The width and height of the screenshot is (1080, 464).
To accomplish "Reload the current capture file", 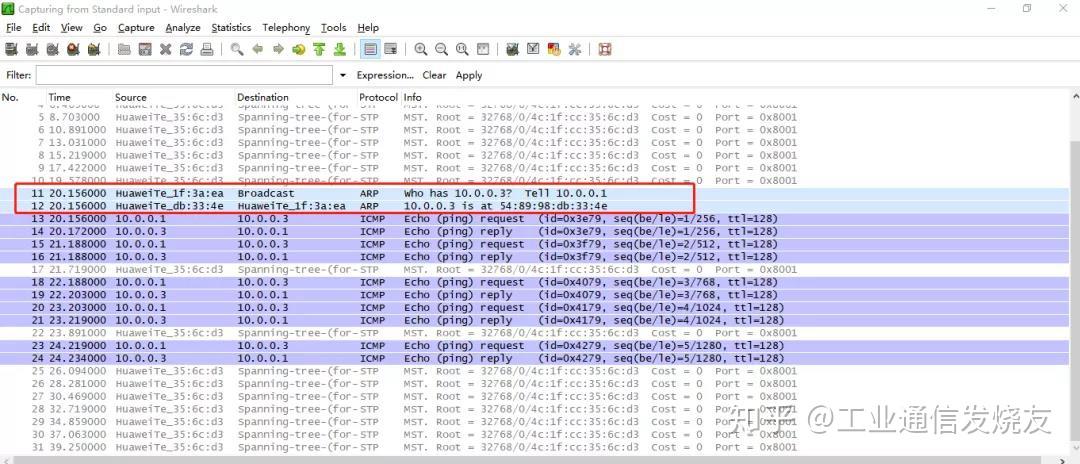I will coord(186,50).
